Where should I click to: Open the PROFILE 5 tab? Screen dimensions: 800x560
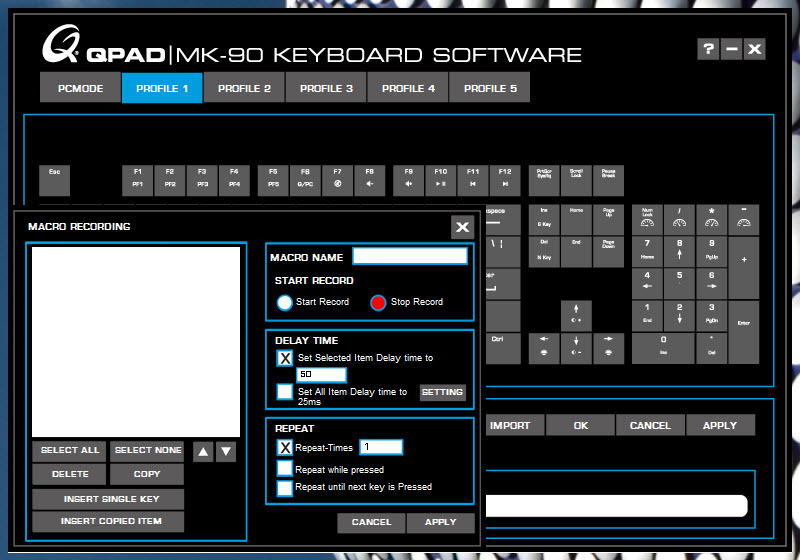click(x=490, y=88)
